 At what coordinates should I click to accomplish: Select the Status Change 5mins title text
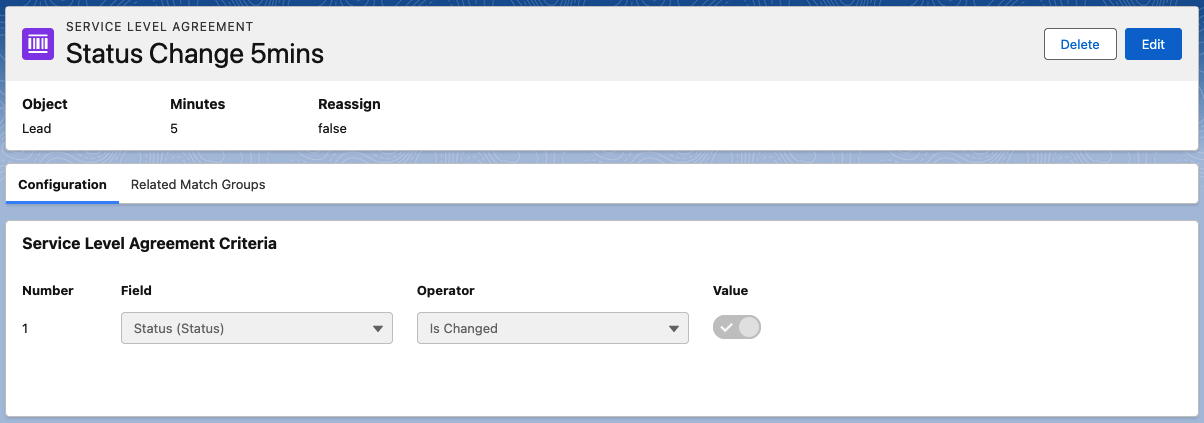point(195,54)
